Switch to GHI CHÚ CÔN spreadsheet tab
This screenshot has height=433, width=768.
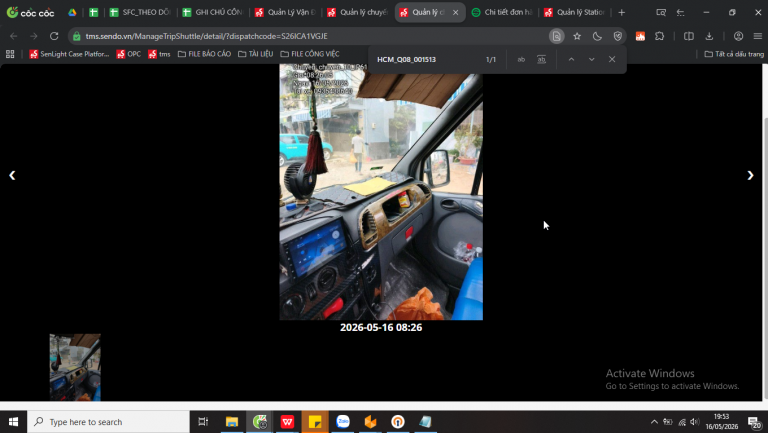coord(212,12)
